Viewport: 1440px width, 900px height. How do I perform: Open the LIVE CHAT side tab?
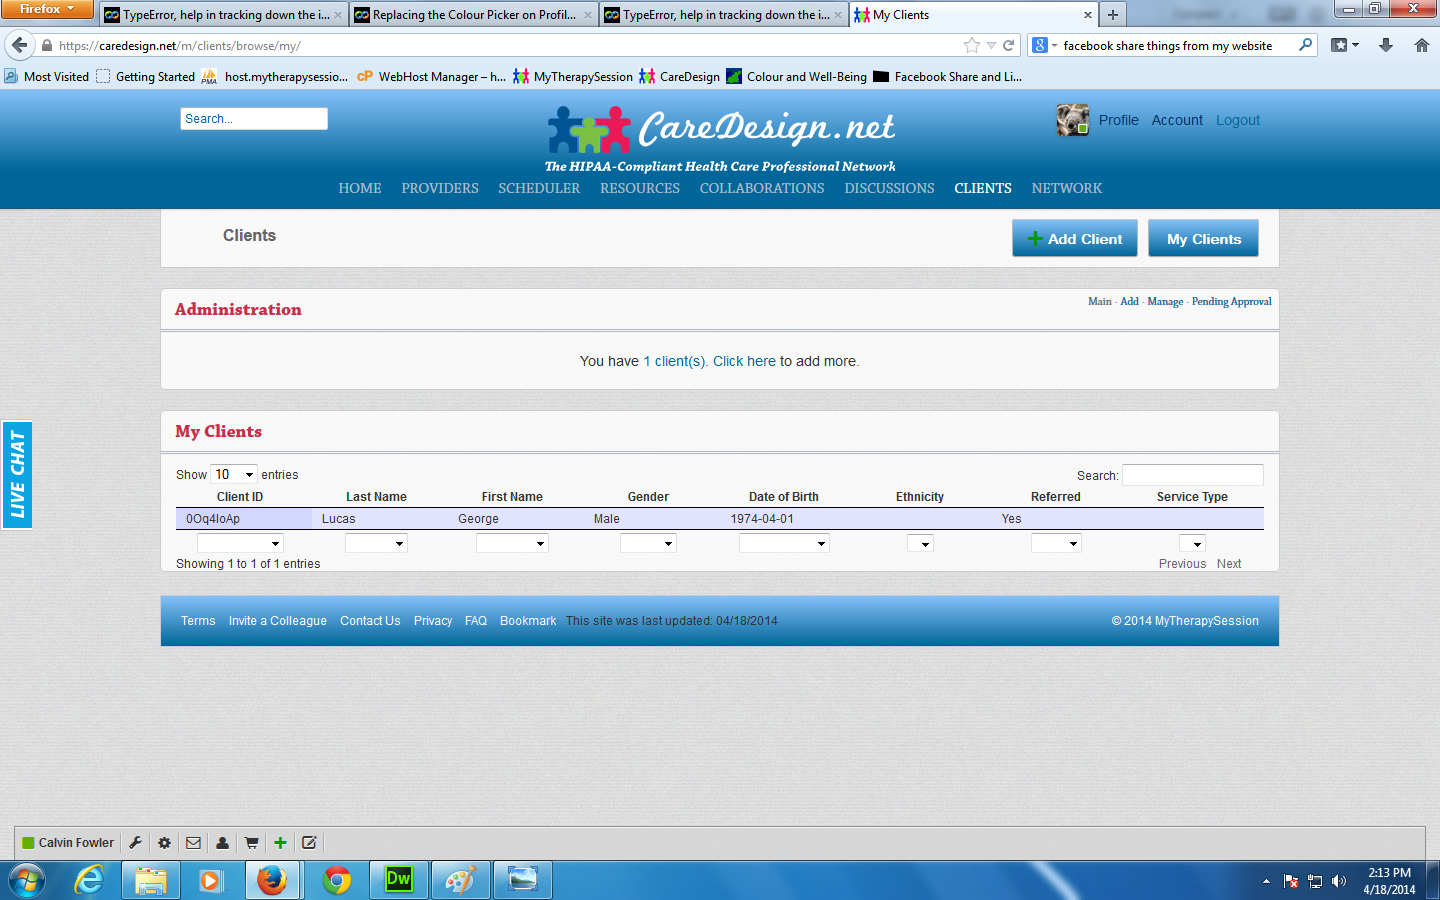(17, 475)
